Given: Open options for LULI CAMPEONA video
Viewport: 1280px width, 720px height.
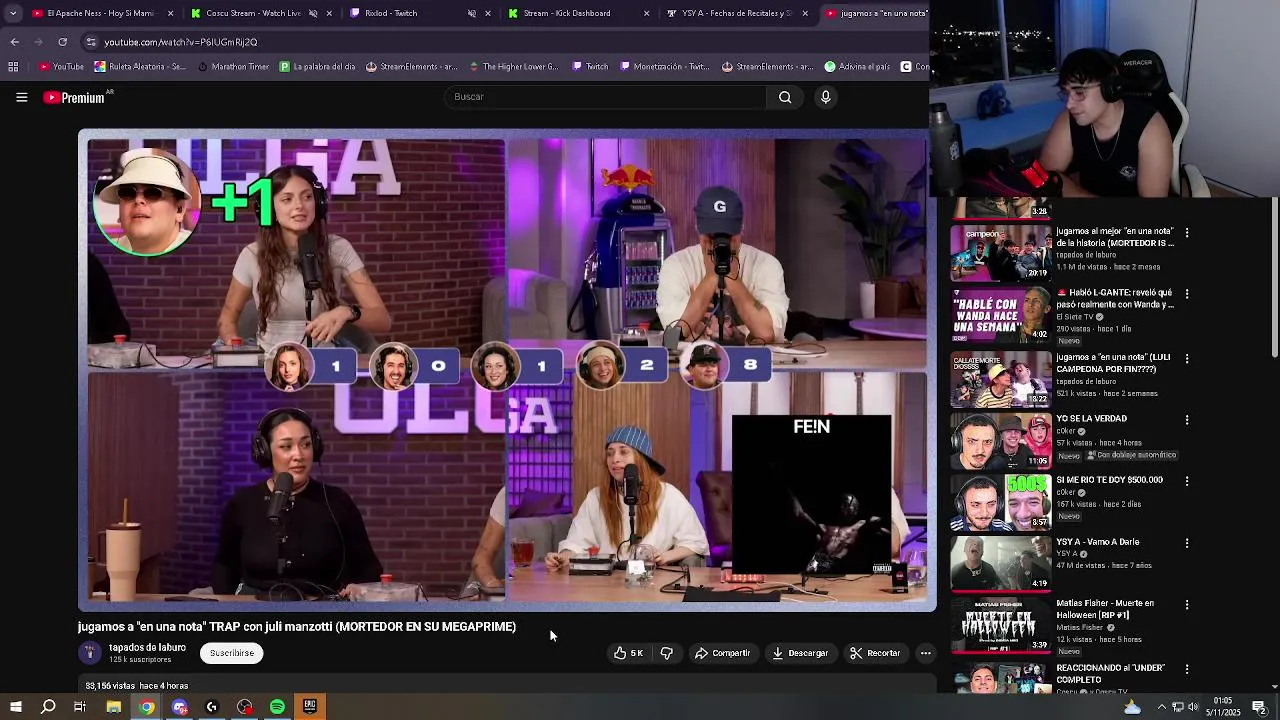Looking at the screenshot, I should (x=1187, y=358).
